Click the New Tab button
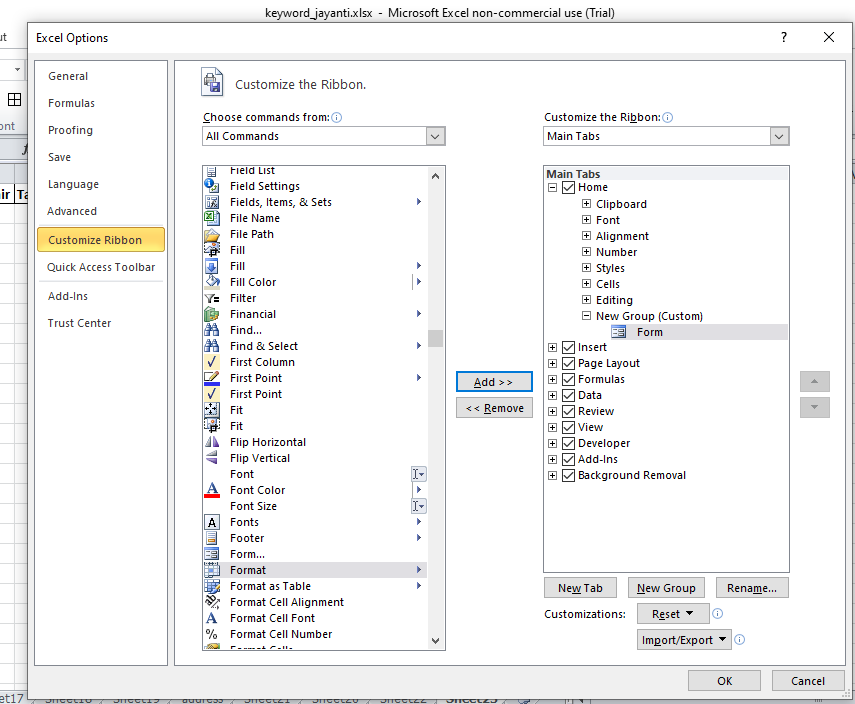 click(x=580, y=588)
